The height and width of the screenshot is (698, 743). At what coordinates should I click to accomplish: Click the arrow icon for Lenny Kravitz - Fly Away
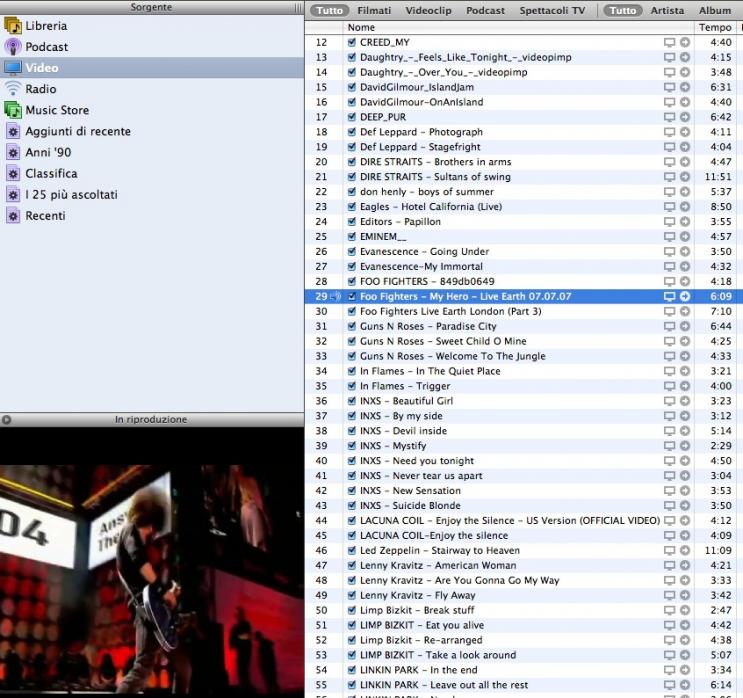tap(685, 595)
